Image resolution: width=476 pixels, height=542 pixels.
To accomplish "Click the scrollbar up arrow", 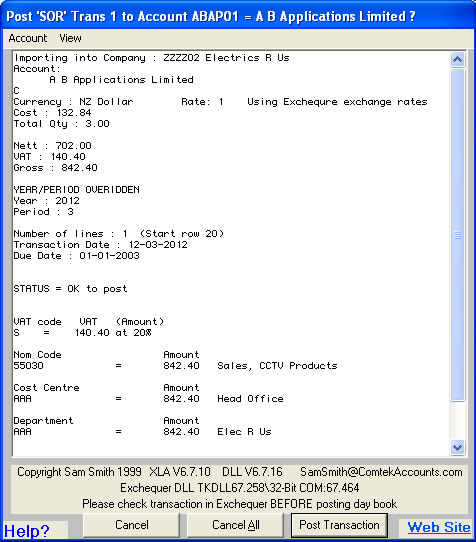I will [x=457, y=60].
